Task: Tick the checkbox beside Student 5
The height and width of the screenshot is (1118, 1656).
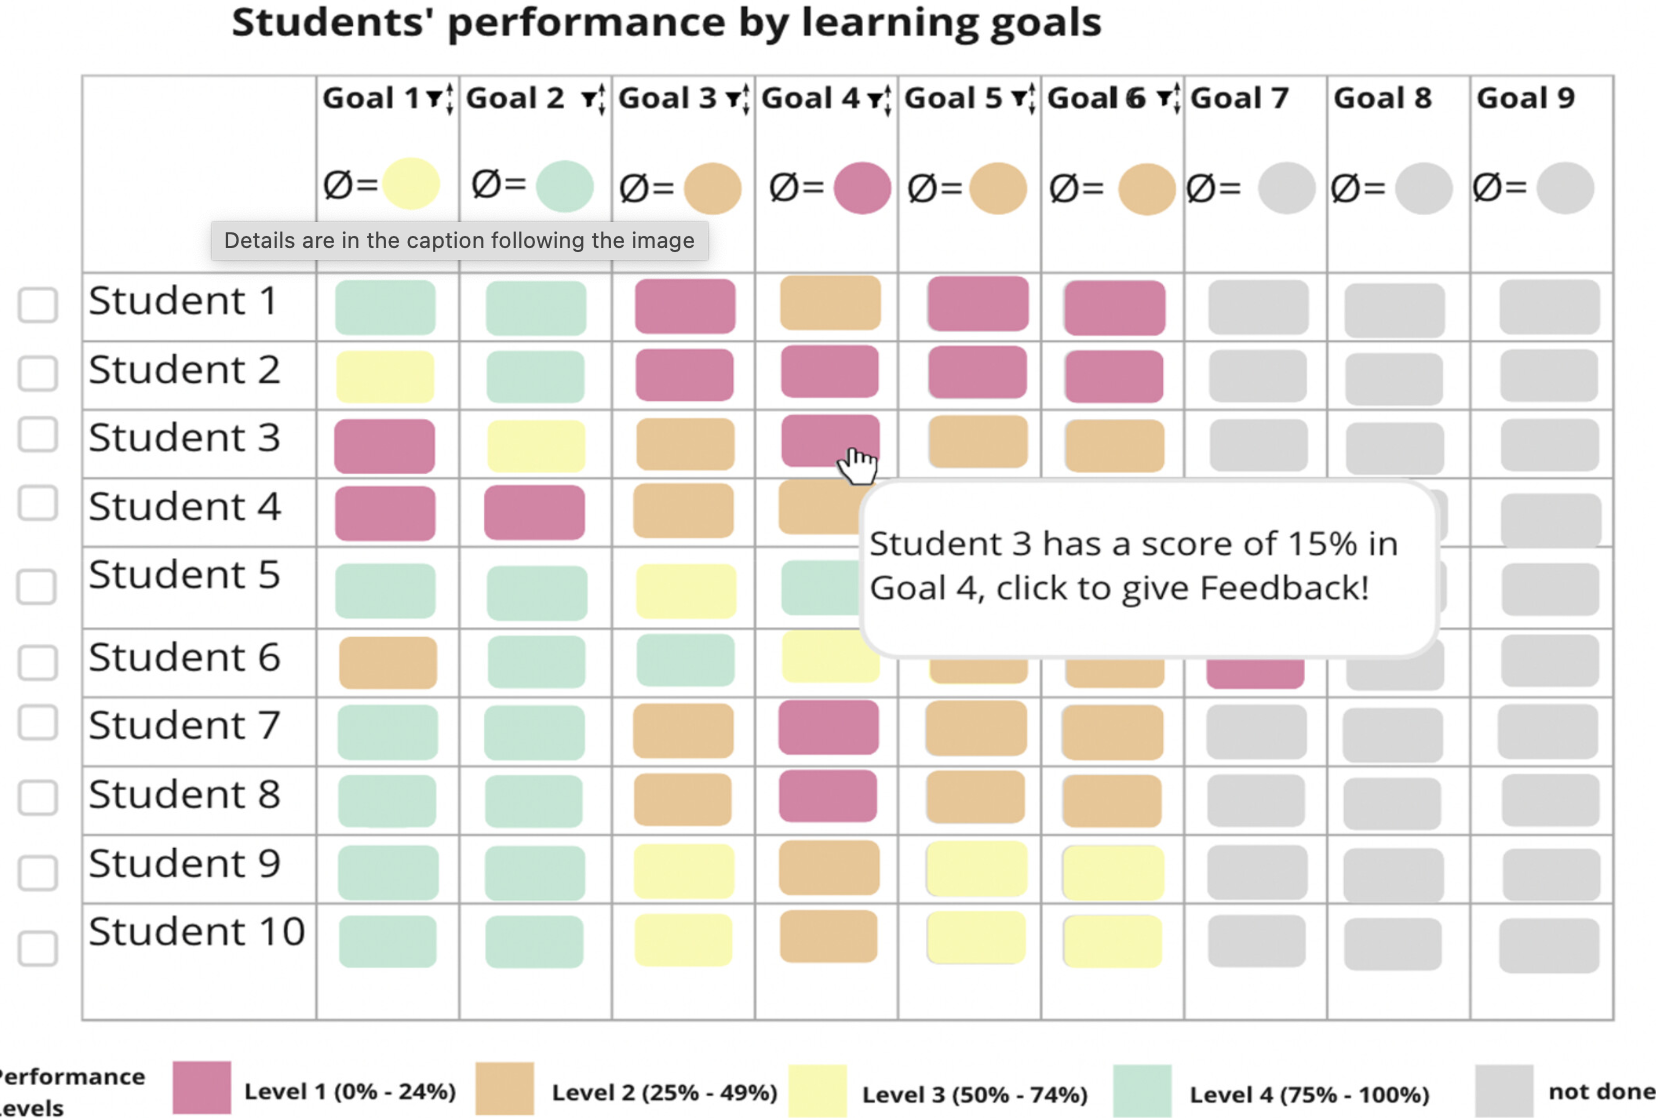Action: (37, 587)
